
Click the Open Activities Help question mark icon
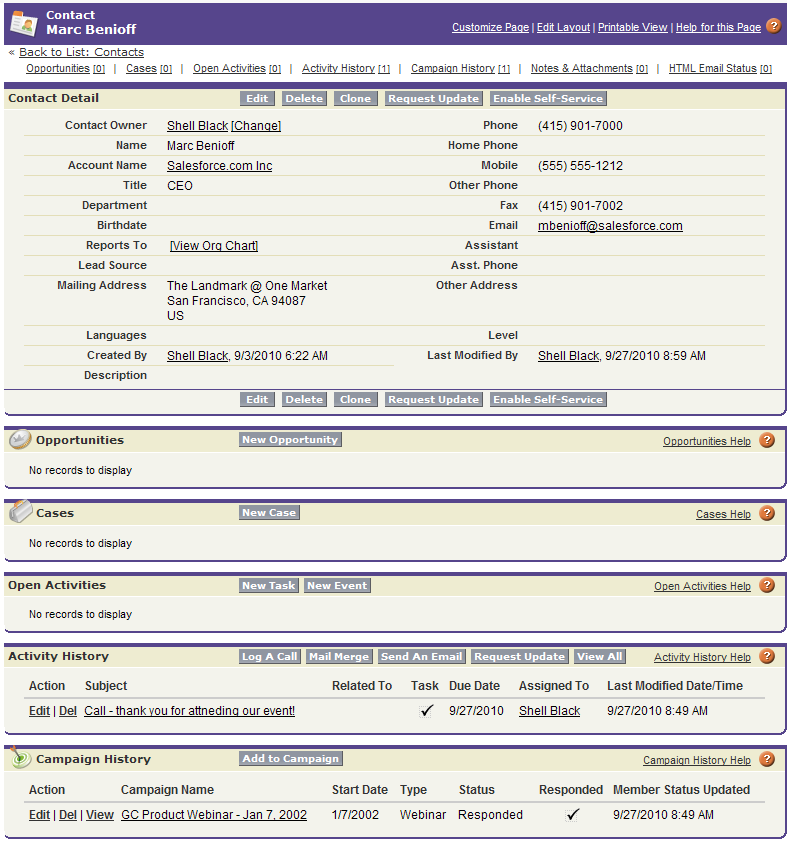coord(767,585)
